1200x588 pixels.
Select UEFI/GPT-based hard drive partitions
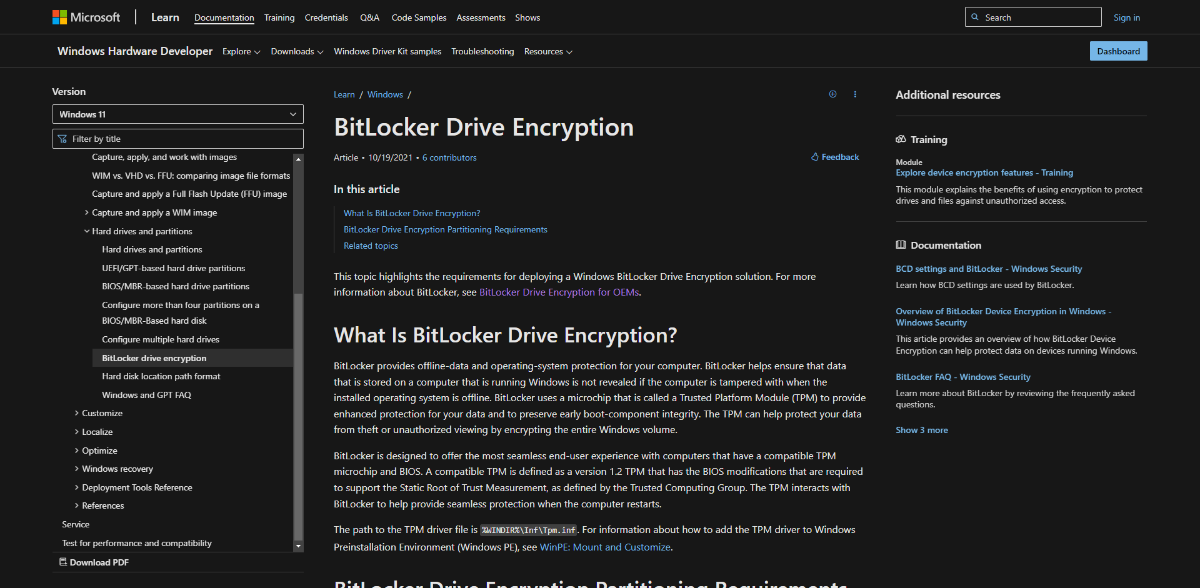pyautogui.click(x=173, y=268)
